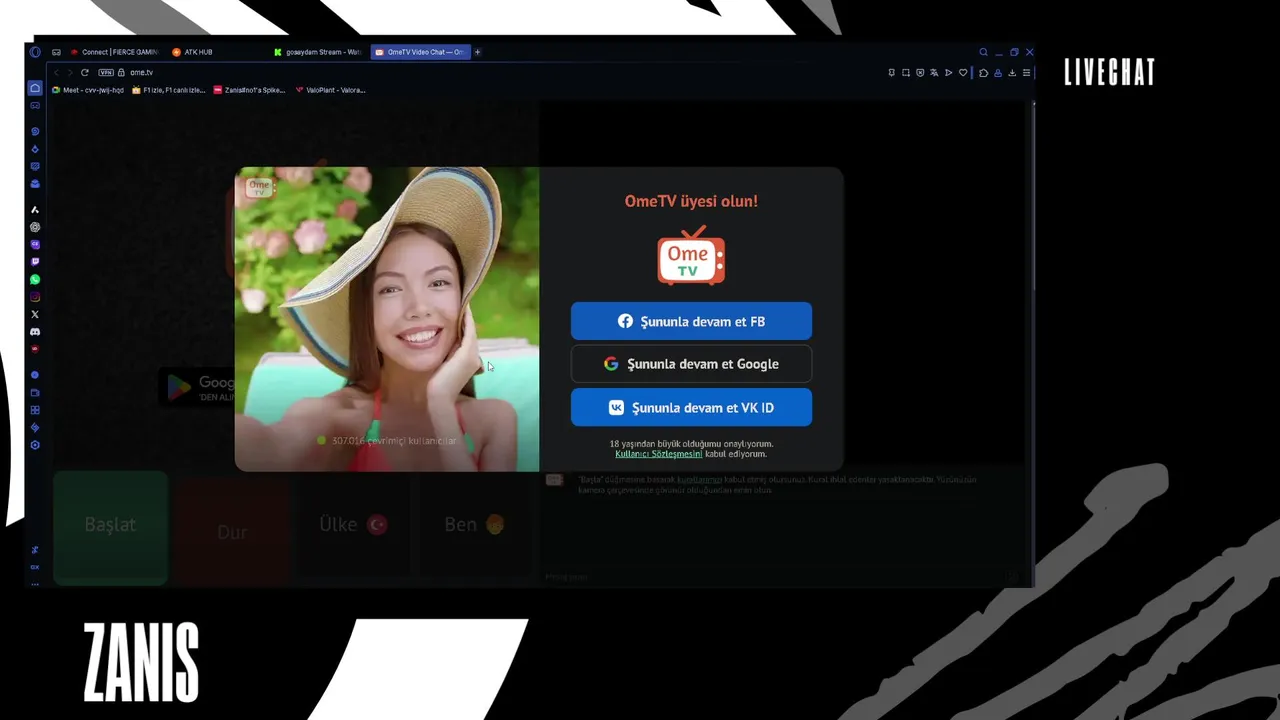1280x720 pixels.
Task: Open the Ben gender selector
Action: coord(474,524)
